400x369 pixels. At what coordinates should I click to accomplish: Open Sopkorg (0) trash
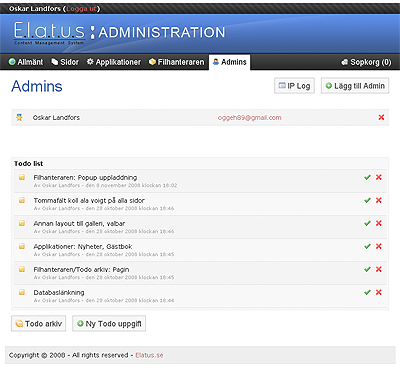(x=366, y=62)
